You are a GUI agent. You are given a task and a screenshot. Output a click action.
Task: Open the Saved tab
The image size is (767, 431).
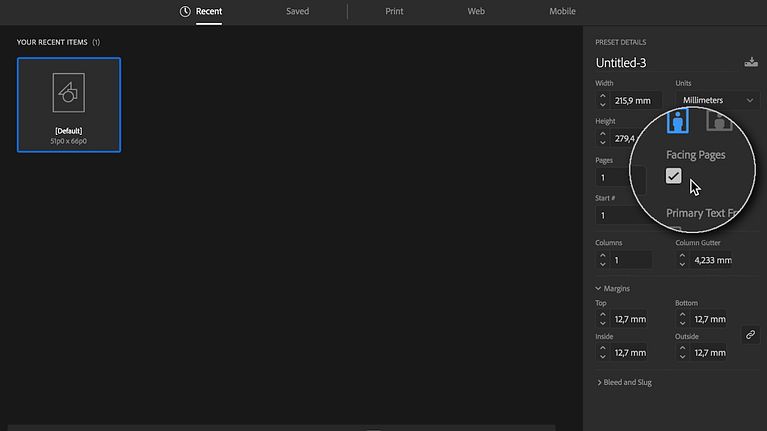297,11
